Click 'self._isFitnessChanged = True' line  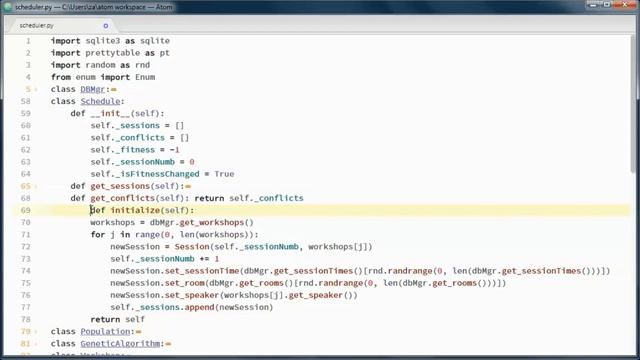(162, 174)
